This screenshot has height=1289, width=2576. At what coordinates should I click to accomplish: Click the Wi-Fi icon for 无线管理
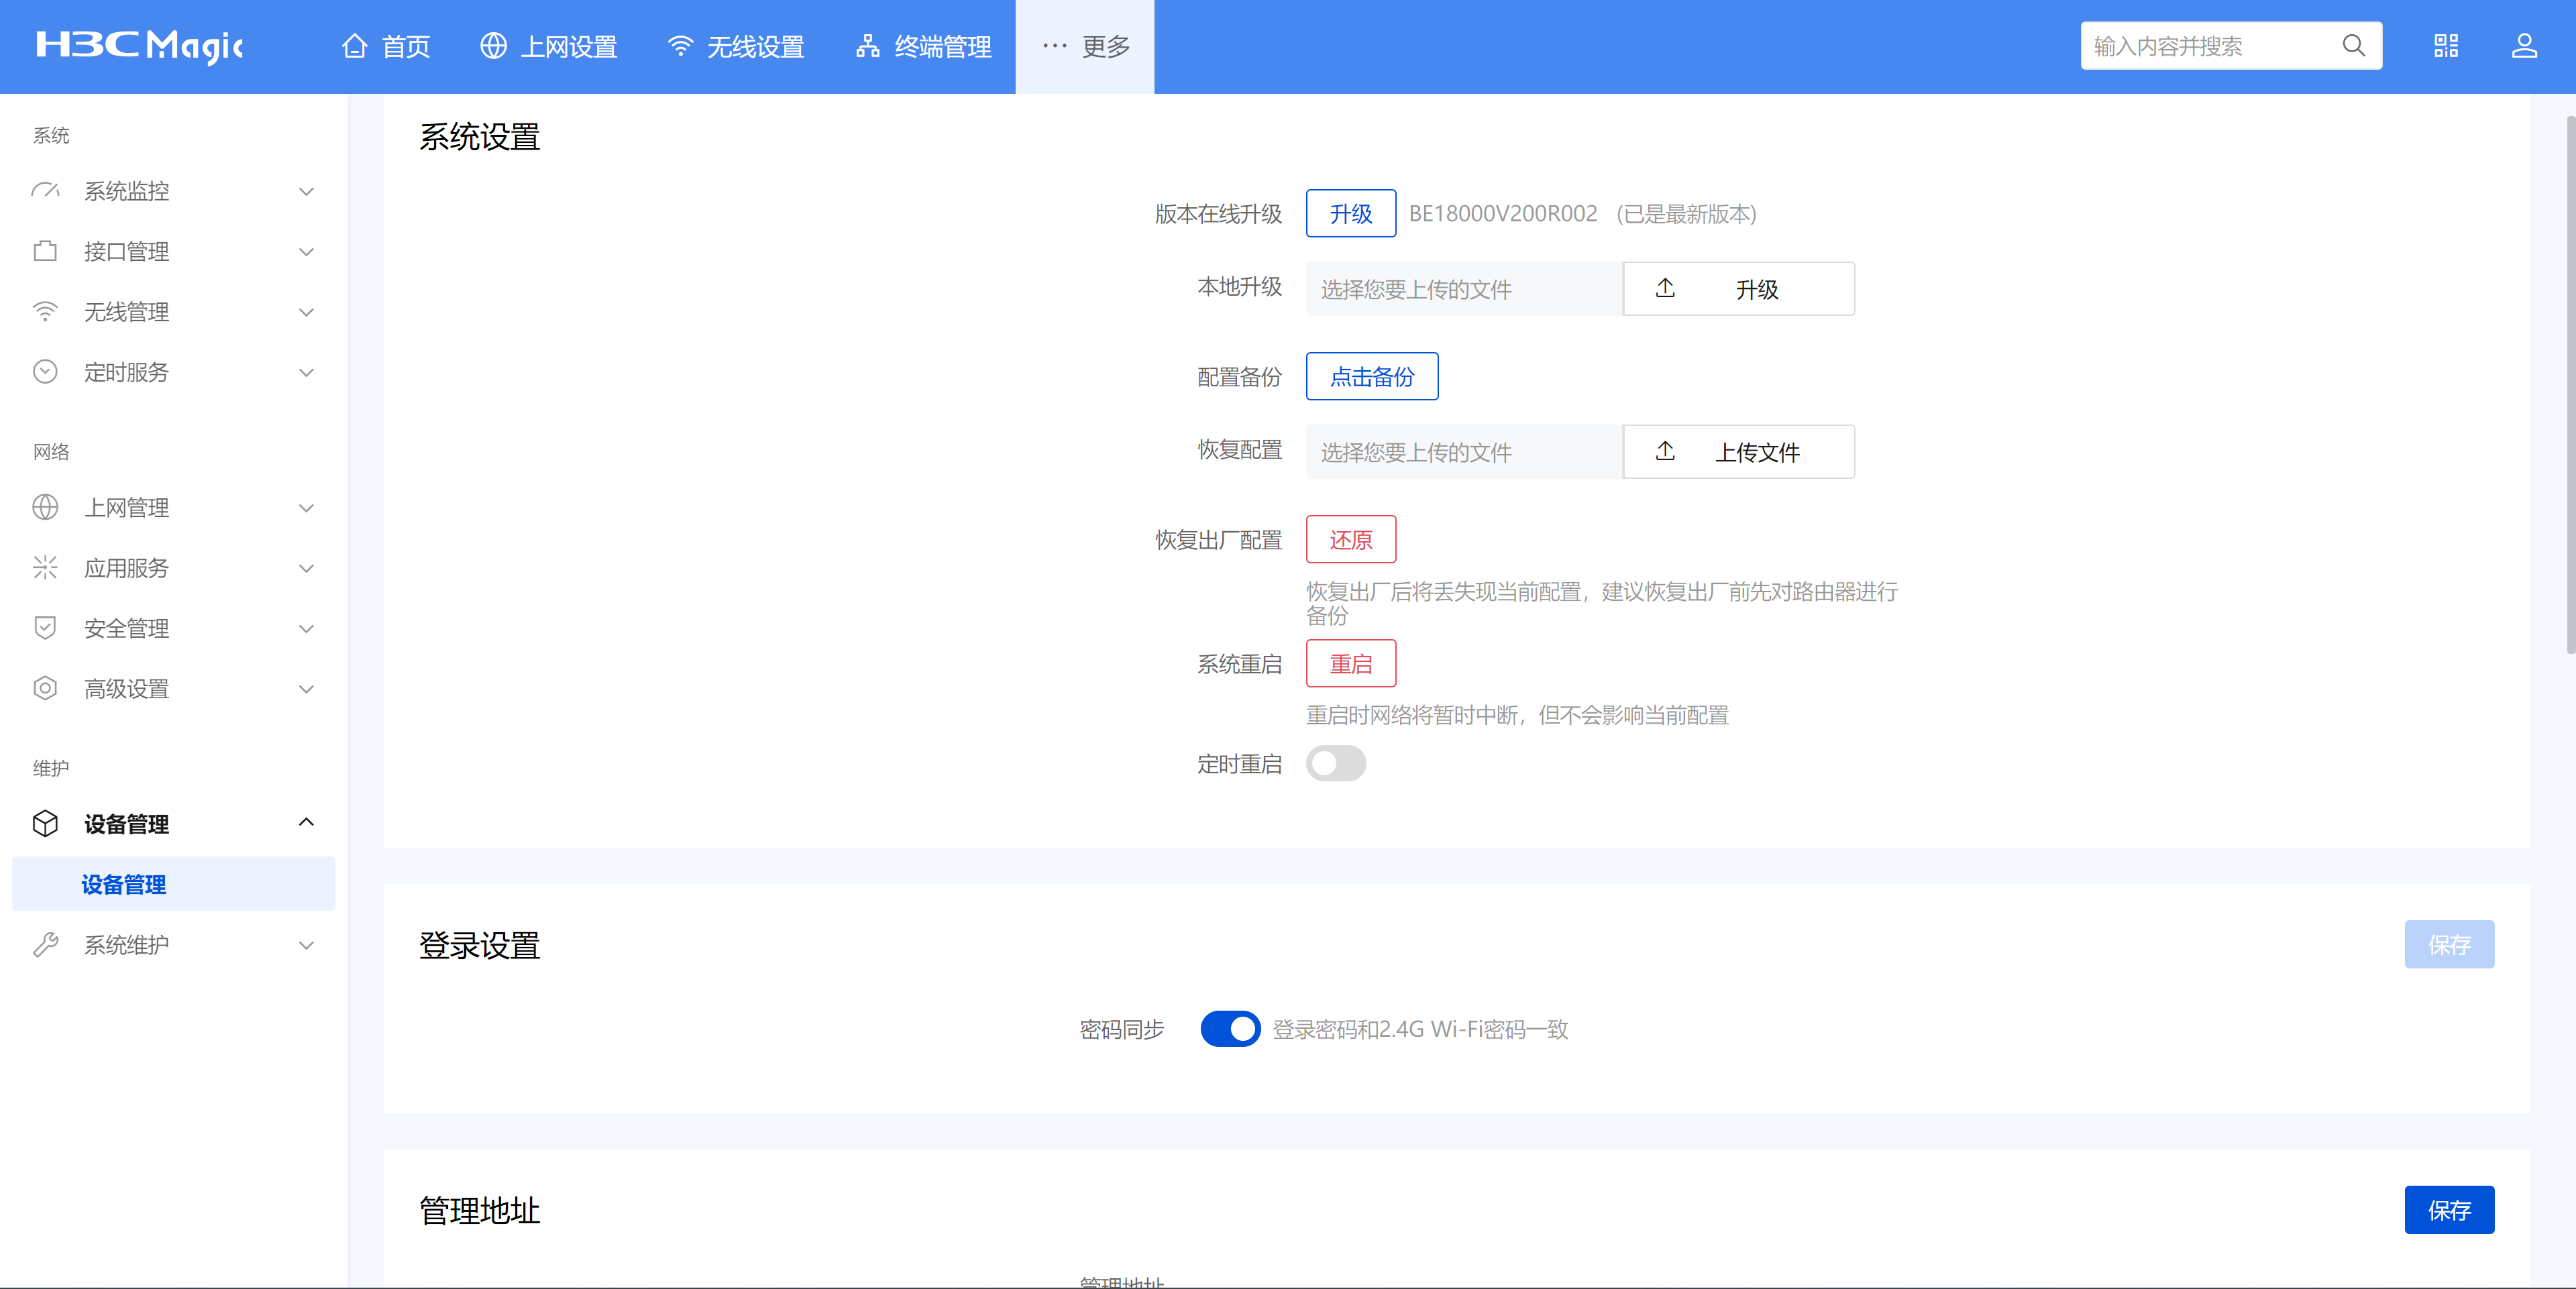click(x=45, y=311)
